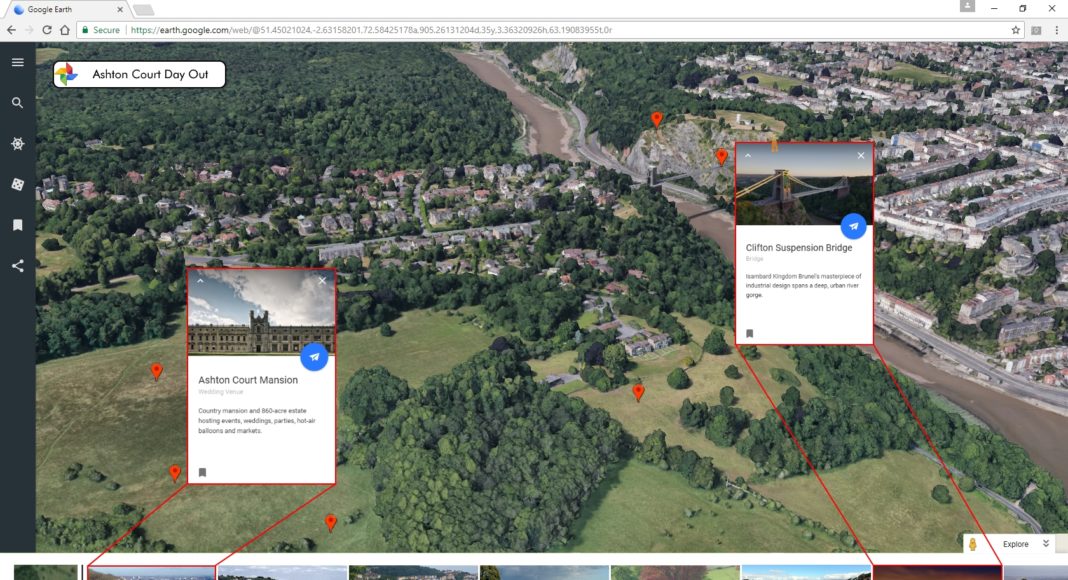Expand the Explore panel chevron
The height and width of the screenshot is (580, 1068).
coord(1046,544)
